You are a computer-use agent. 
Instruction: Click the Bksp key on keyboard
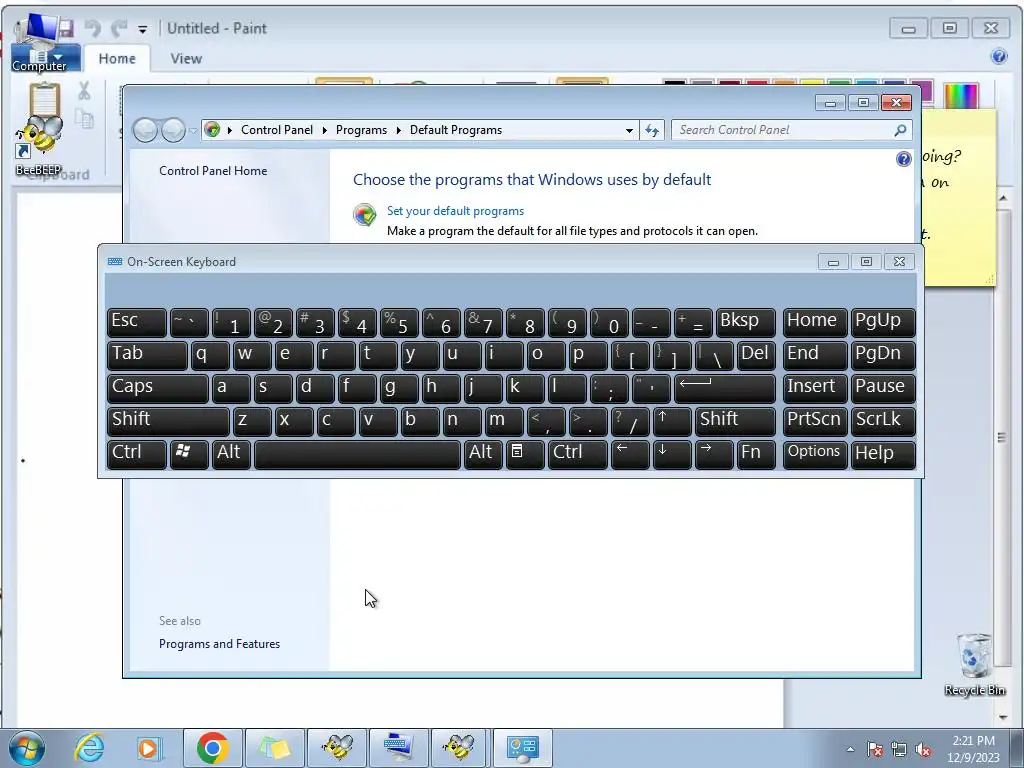(746, 323)
